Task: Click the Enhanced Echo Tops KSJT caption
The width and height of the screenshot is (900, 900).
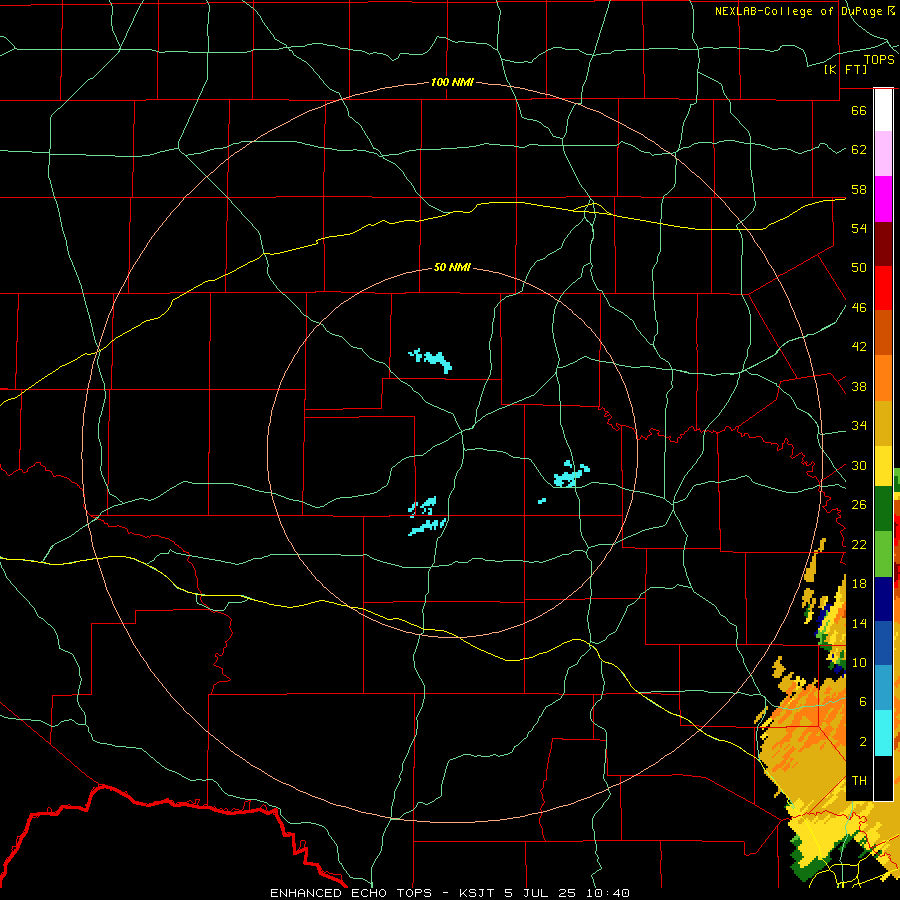Action: [x=450, y=893]
